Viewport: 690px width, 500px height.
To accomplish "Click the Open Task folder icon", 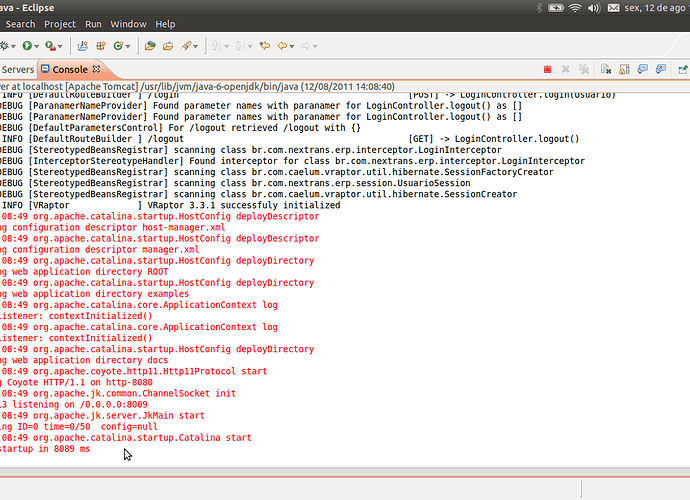I will (168, 46).
